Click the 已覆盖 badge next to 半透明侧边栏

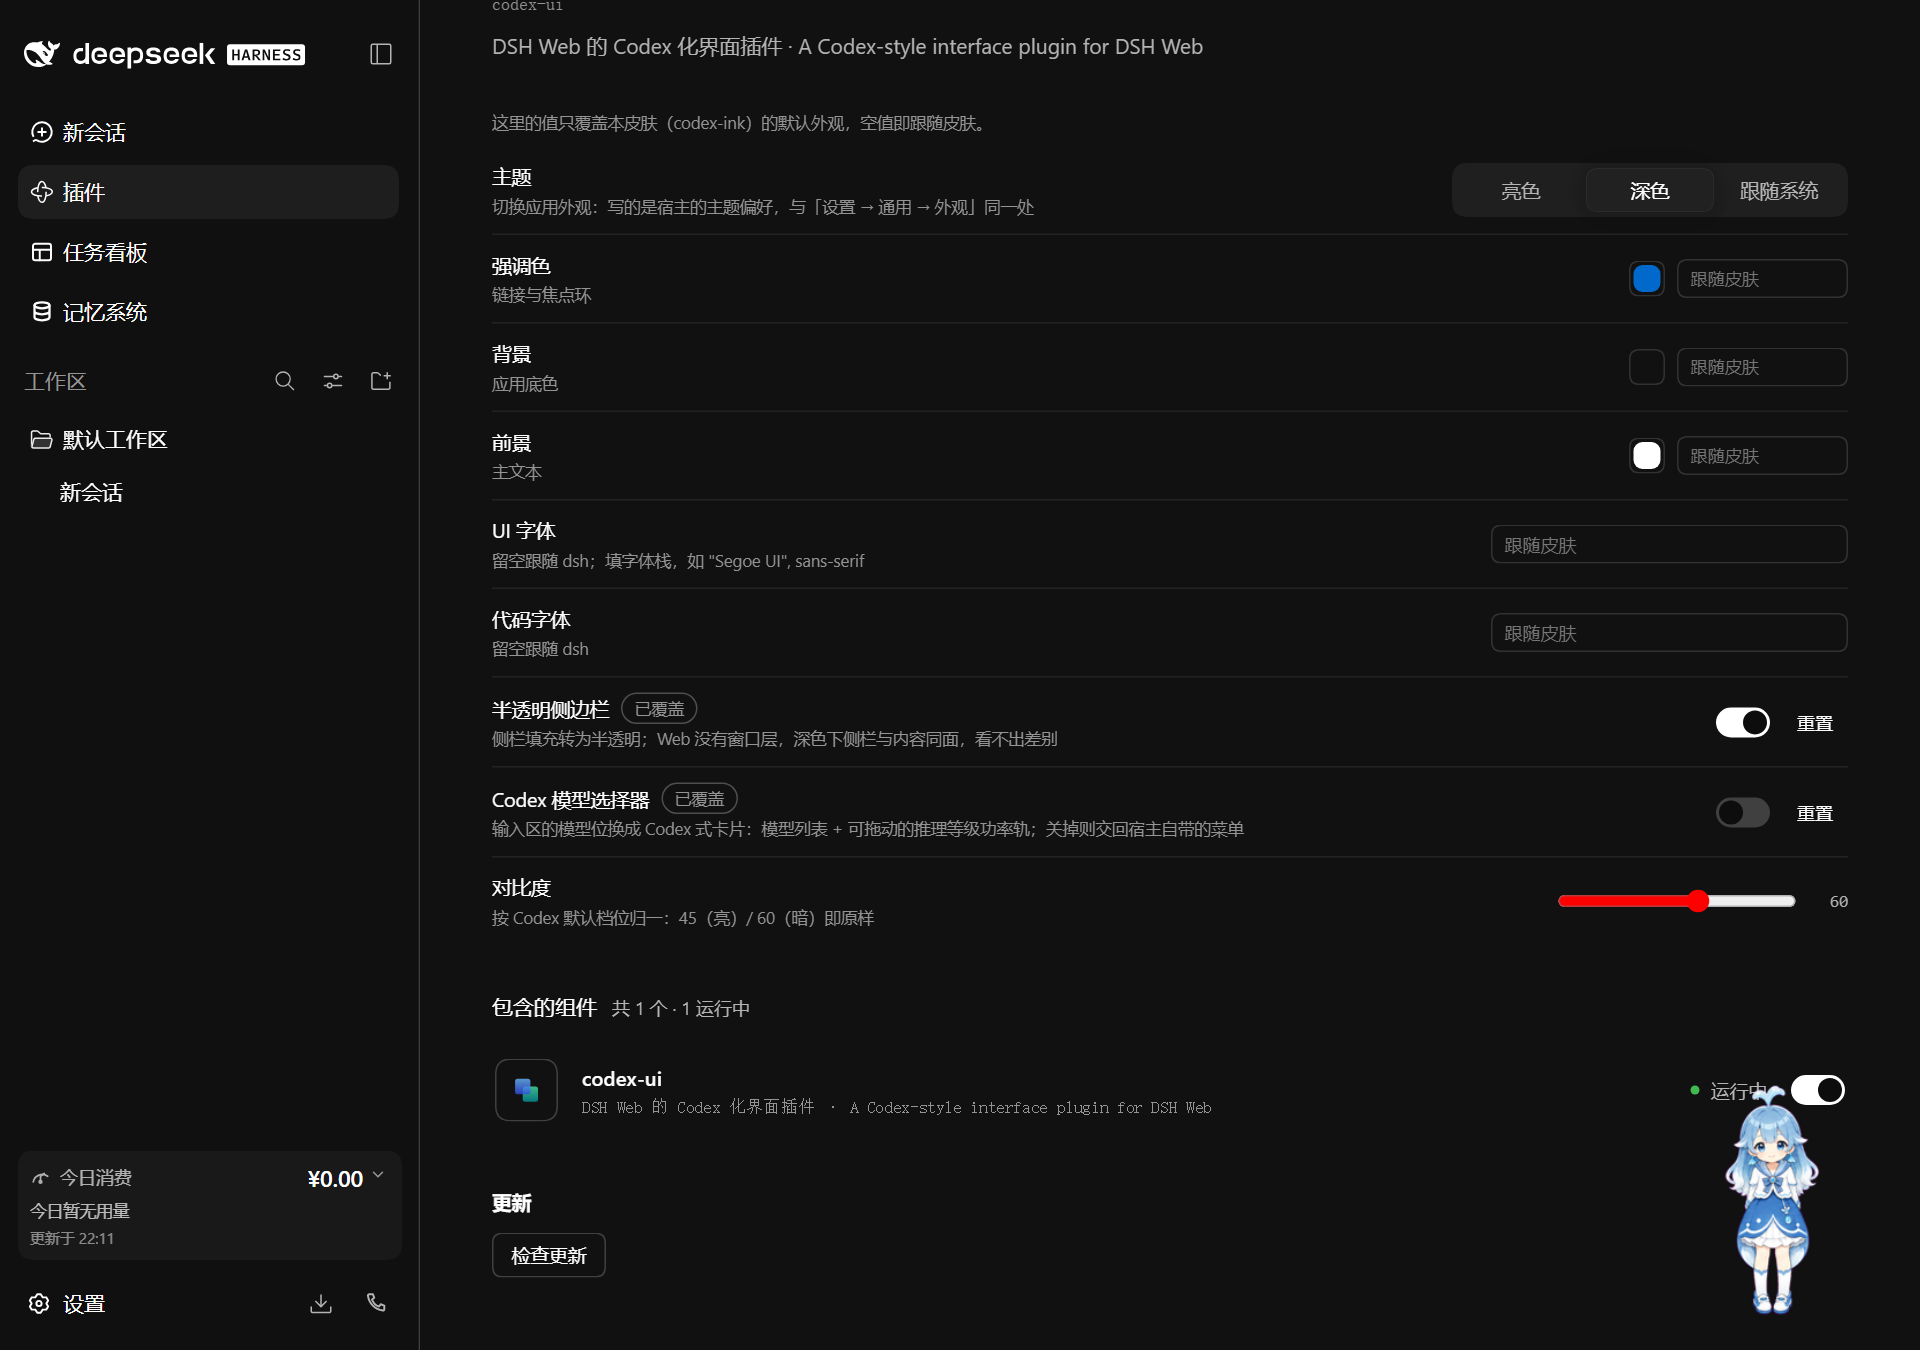click(660, 709)
